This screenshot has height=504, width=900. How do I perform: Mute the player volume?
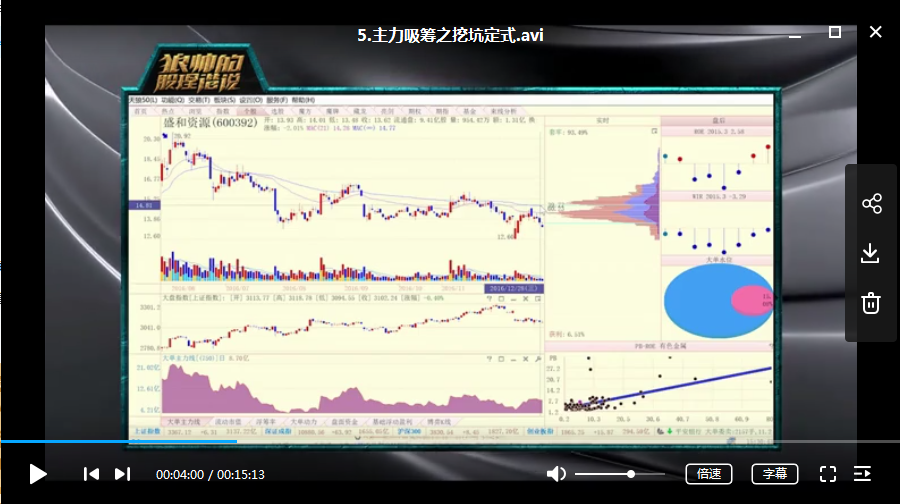point(556,474)
